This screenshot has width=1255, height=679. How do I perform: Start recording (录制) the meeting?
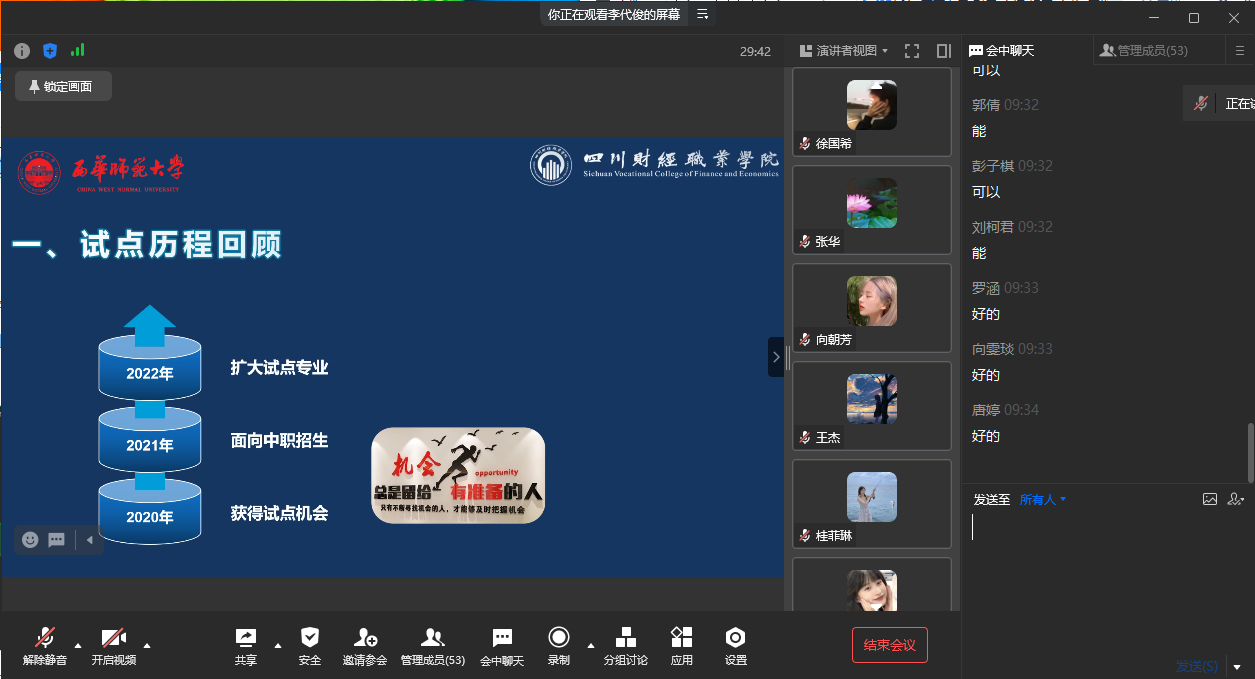[558, 638]
